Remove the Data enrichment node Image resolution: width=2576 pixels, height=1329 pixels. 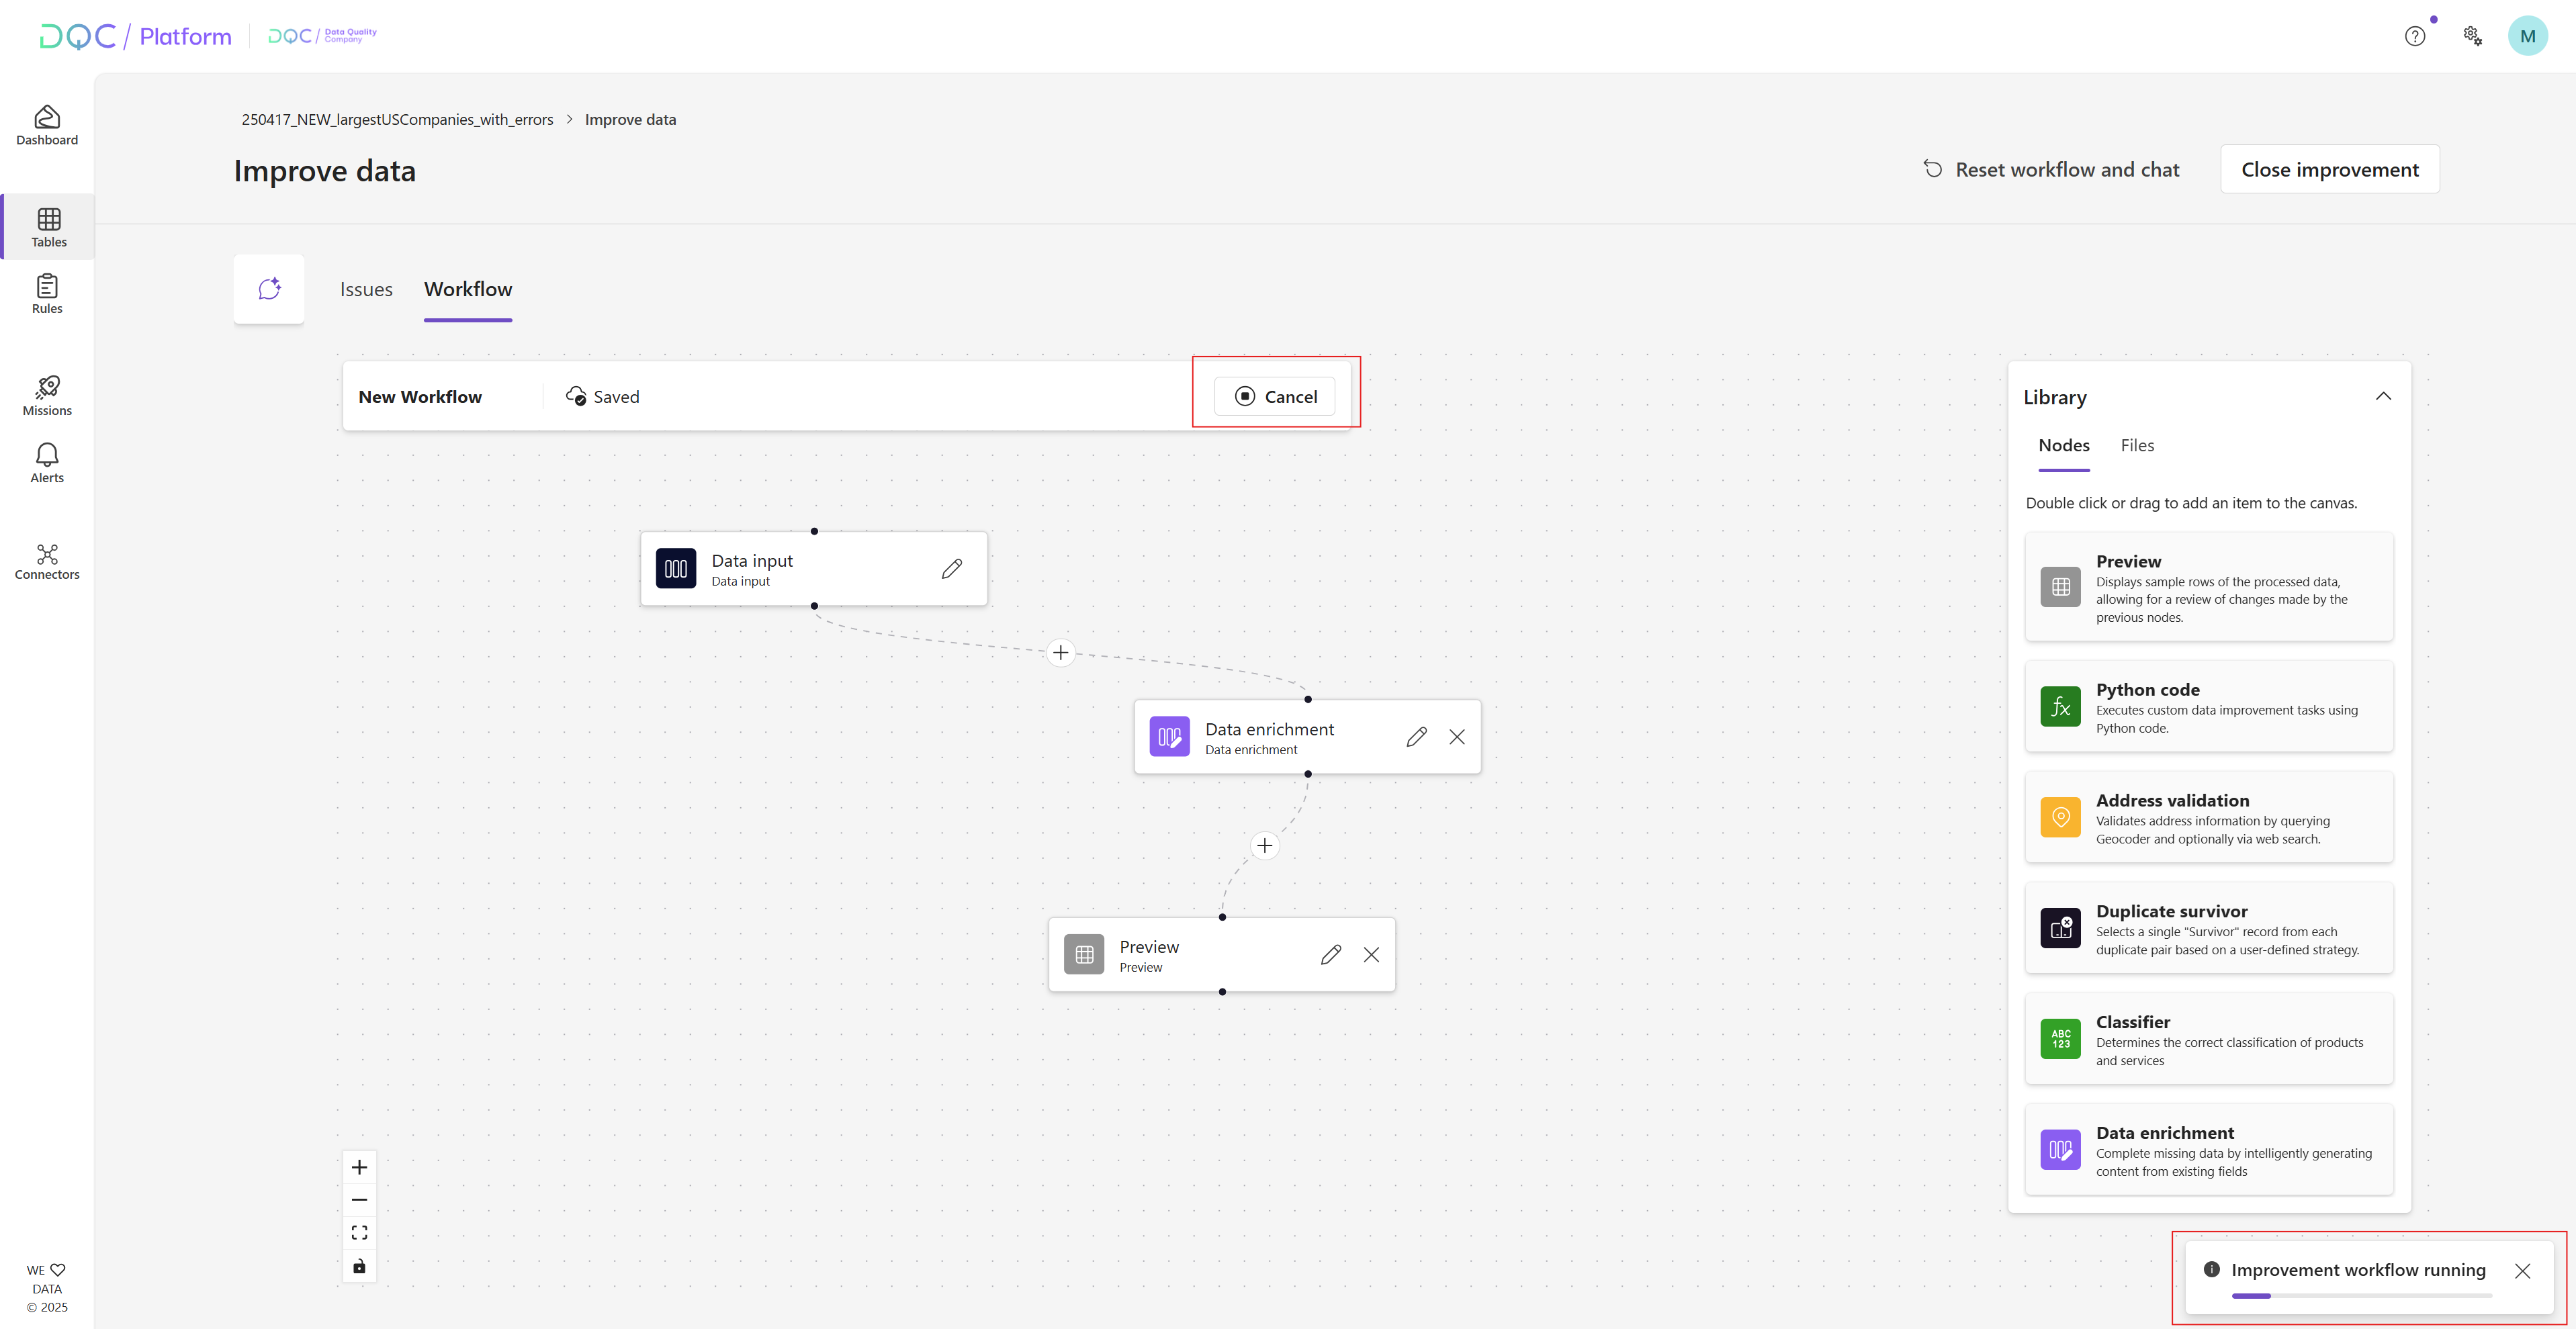tap(1456, 737)
